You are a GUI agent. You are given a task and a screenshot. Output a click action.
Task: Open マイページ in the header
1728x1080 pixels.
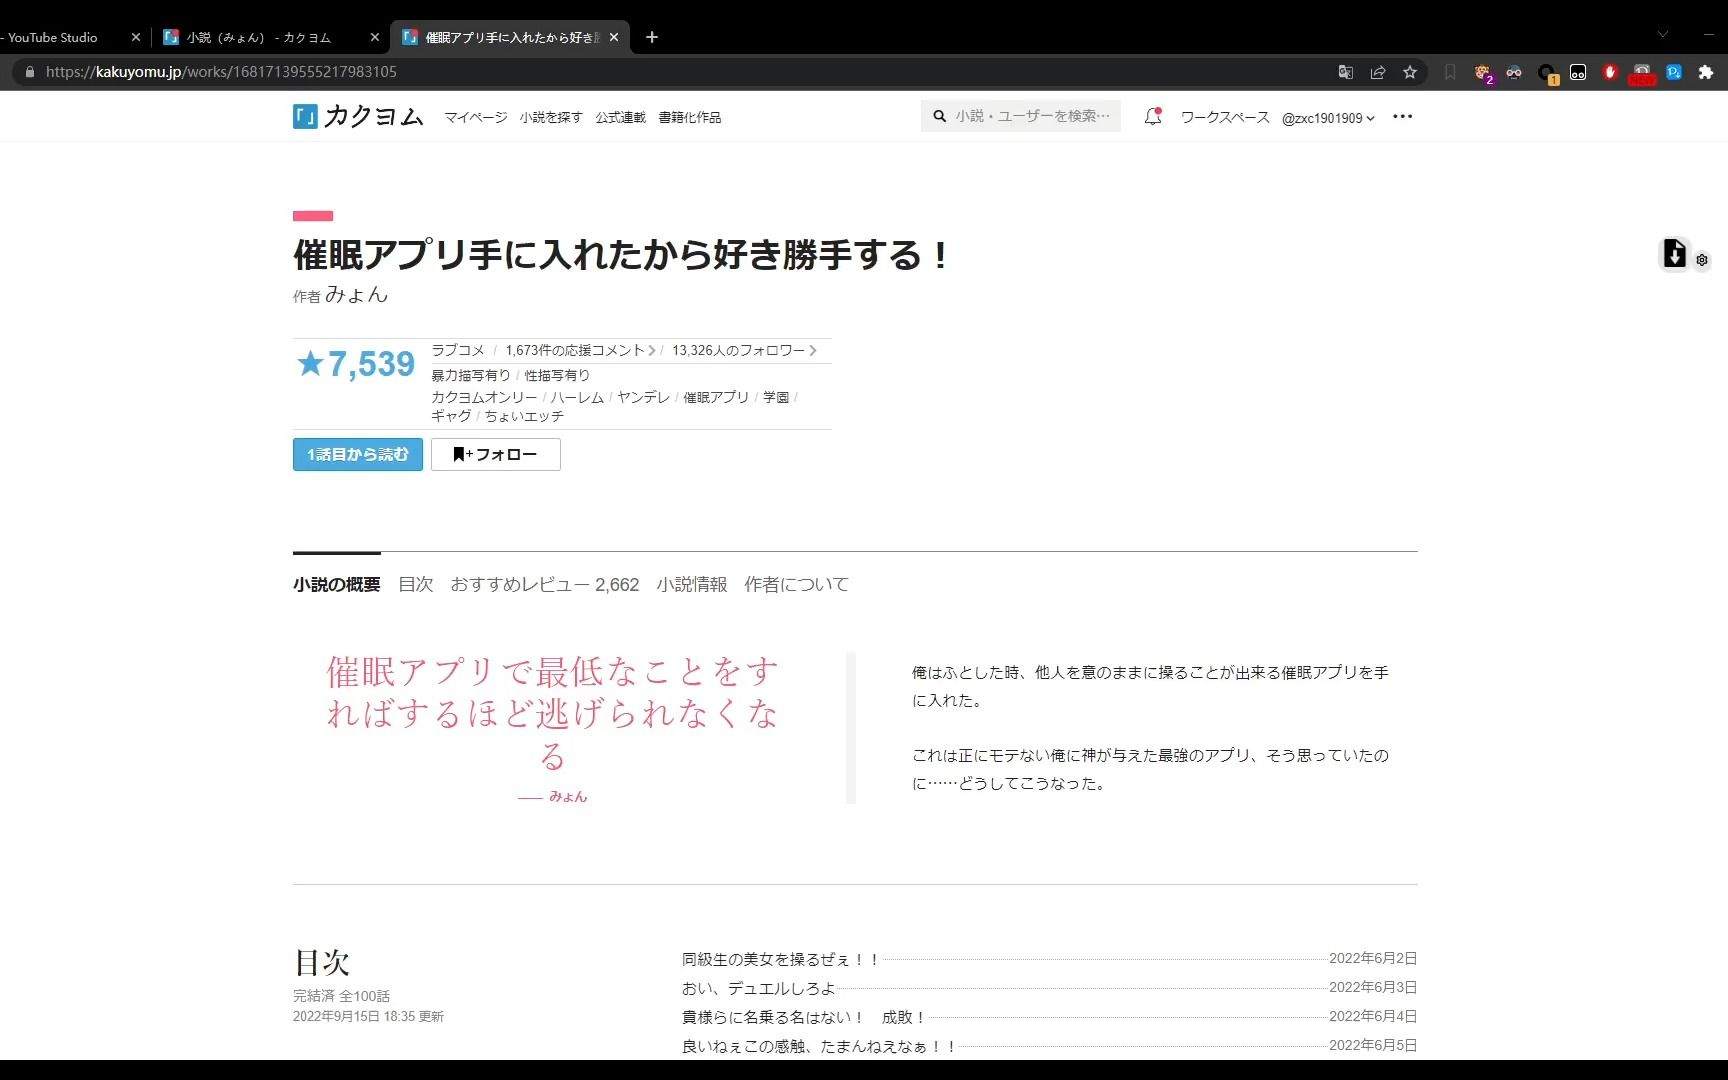coord(476,117)
